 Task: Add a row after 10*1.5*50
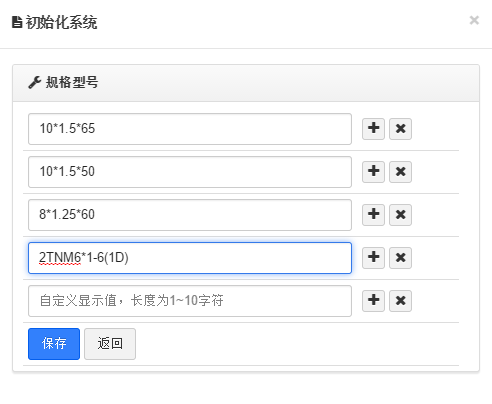click(x=373, y=172)
